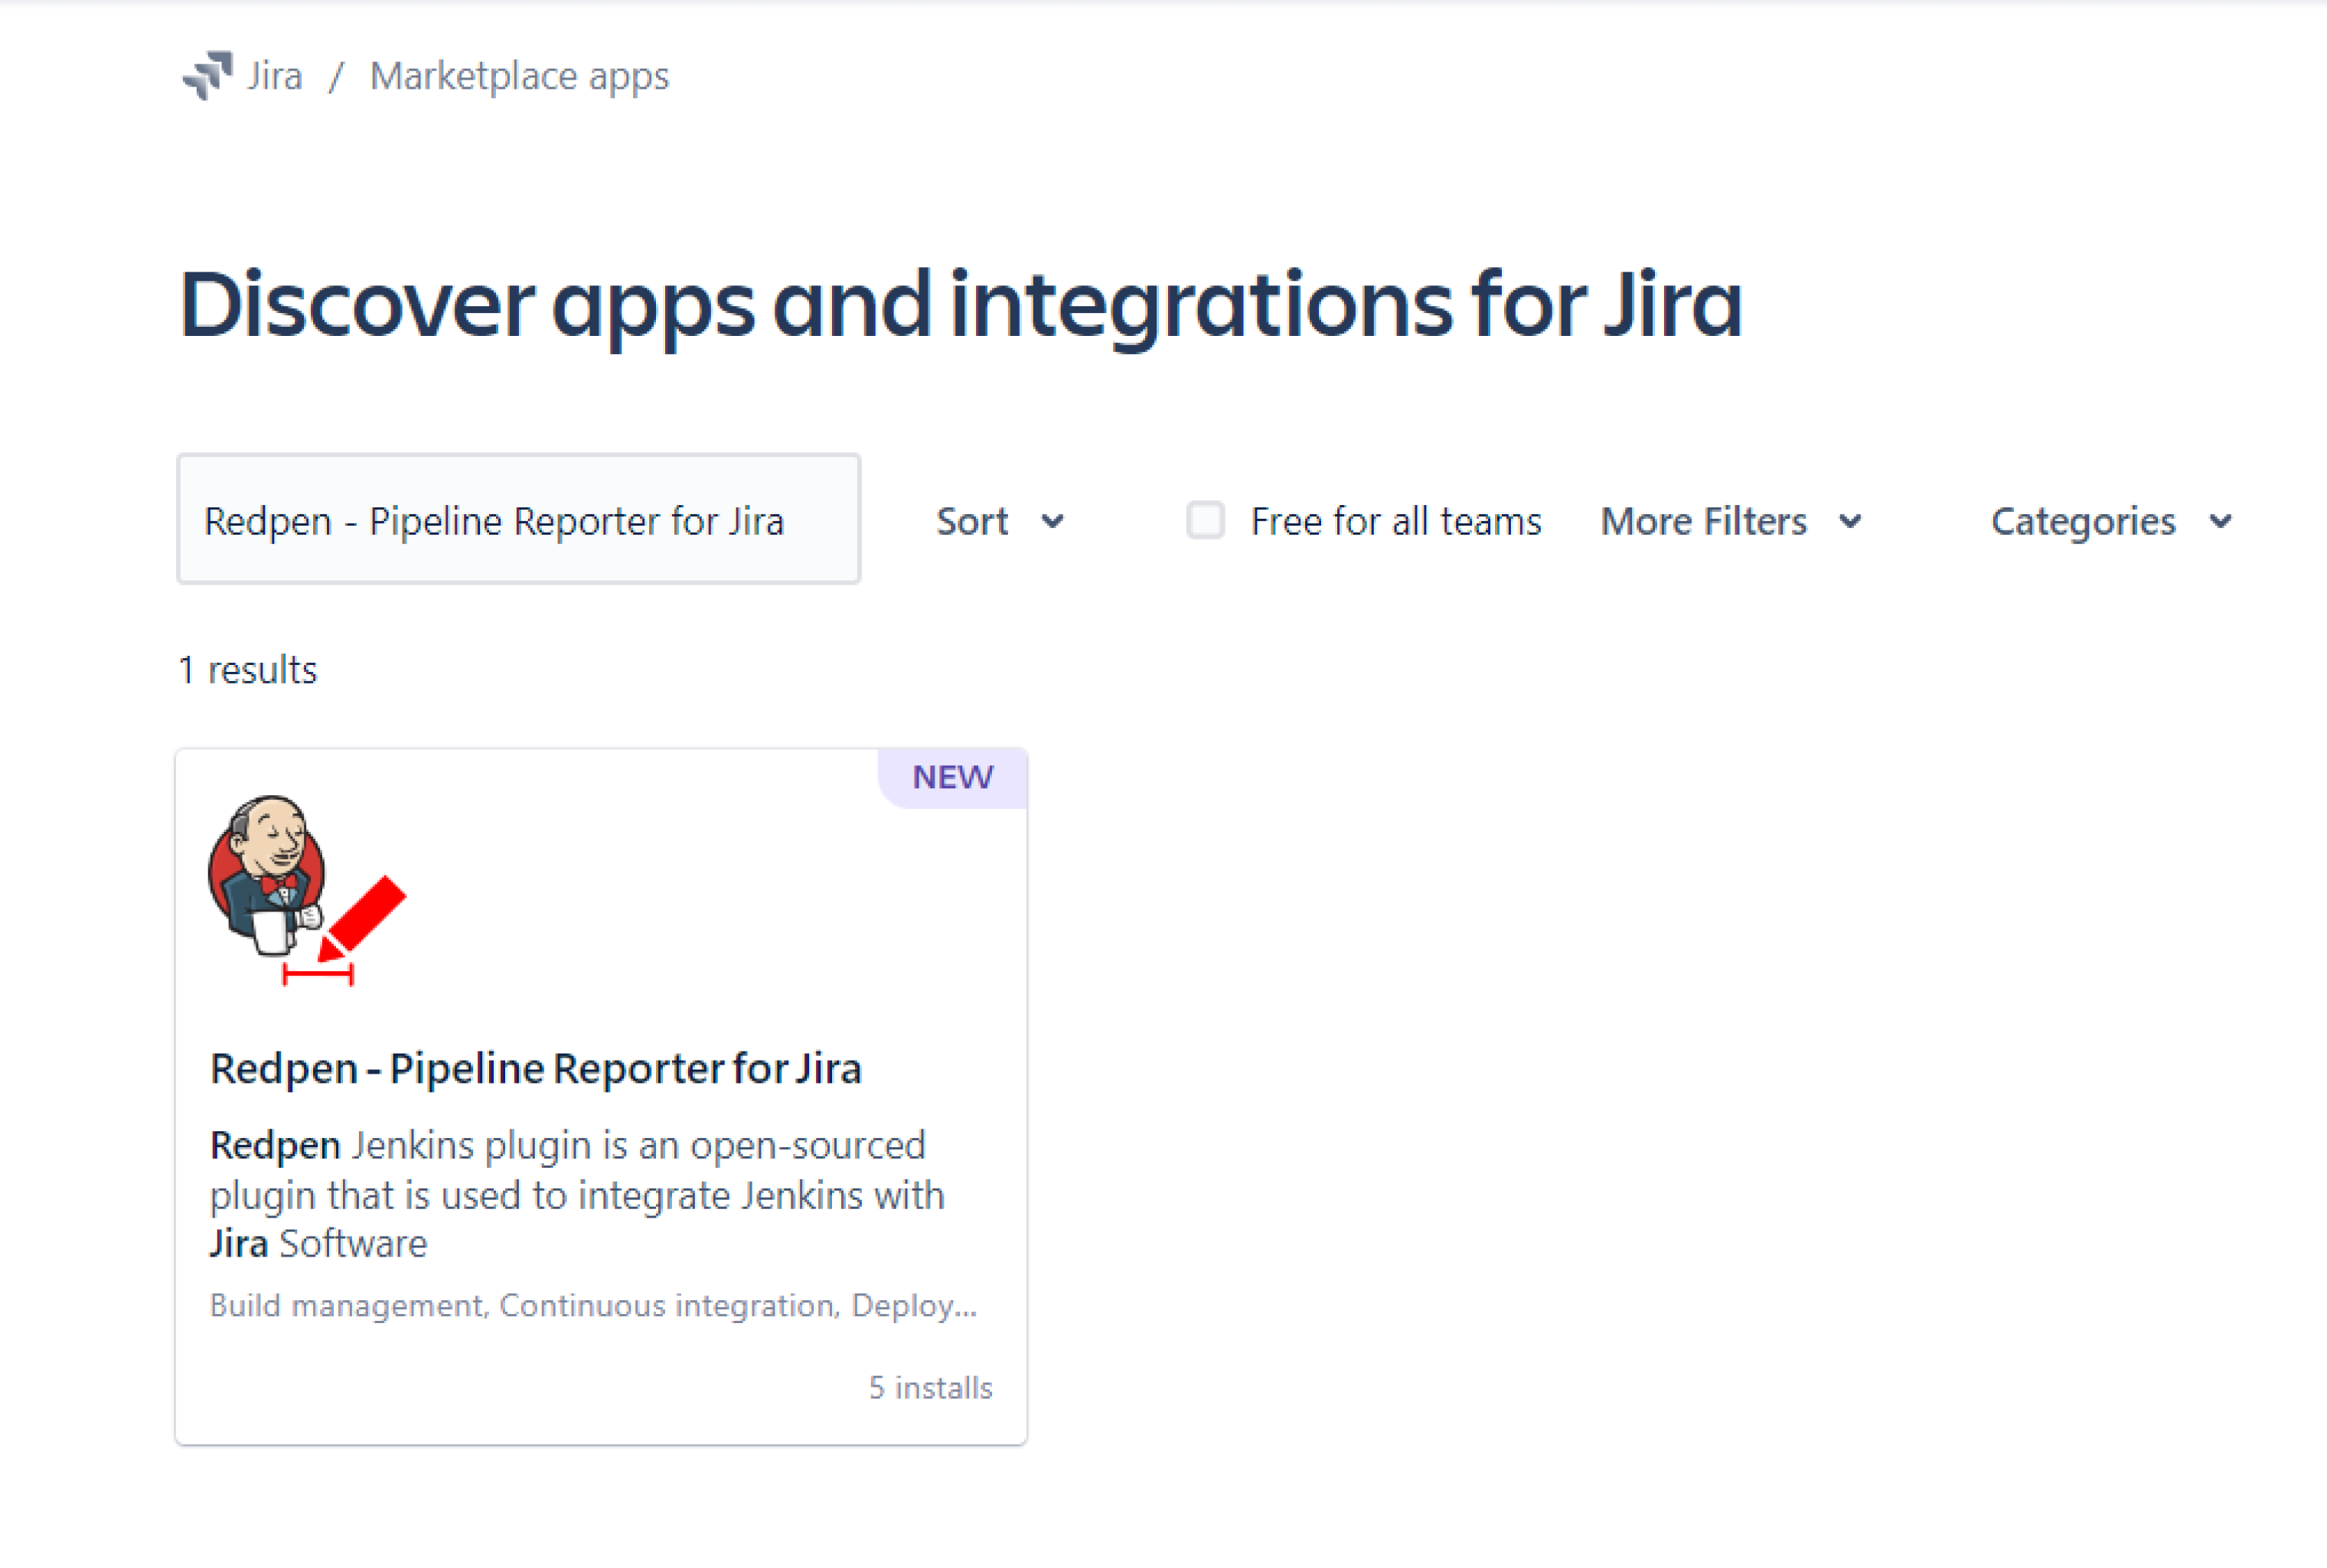
Task: Enable the Free for all teams checkbox
Action: [1205, 520]
